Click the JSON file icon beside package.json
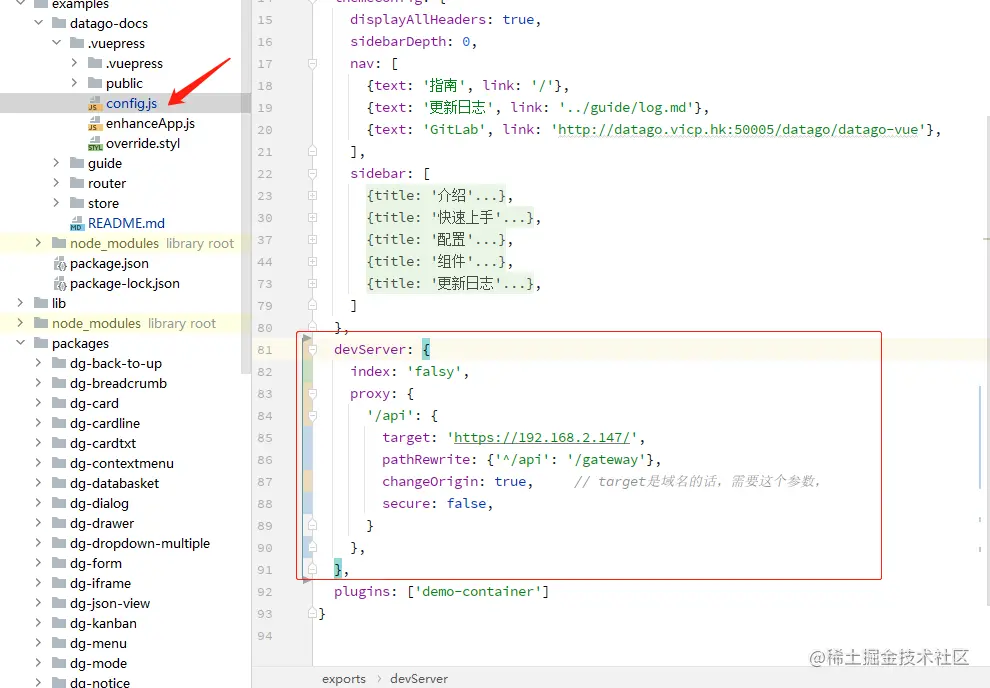The image size is (990, 688). 59,264
